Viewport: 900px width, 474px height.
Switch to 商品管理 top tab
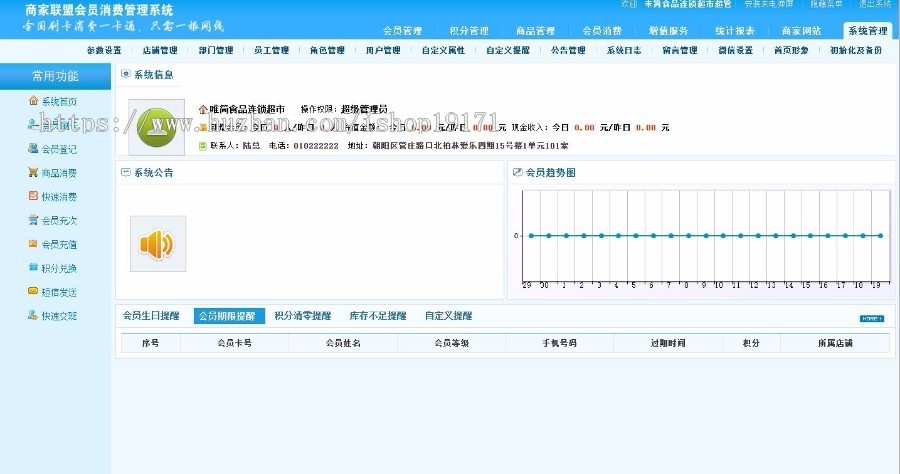pos(536,31)
